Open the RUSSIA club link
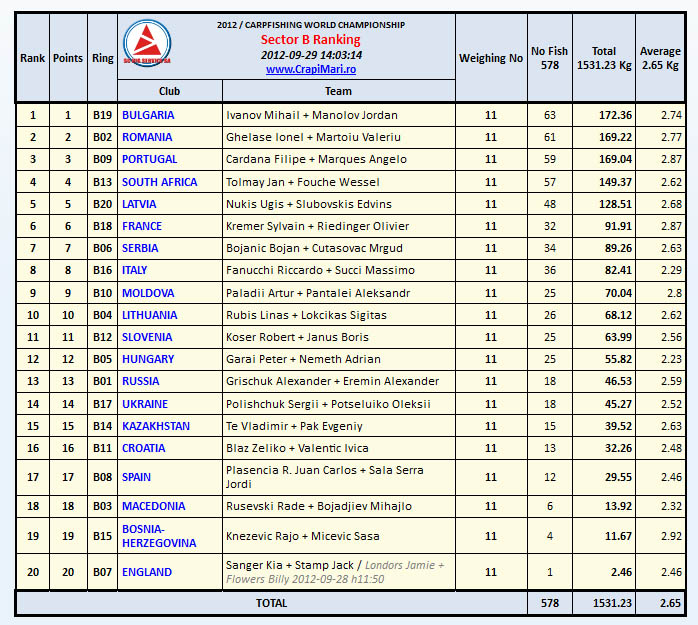The image size is (698, 625). 140,381
